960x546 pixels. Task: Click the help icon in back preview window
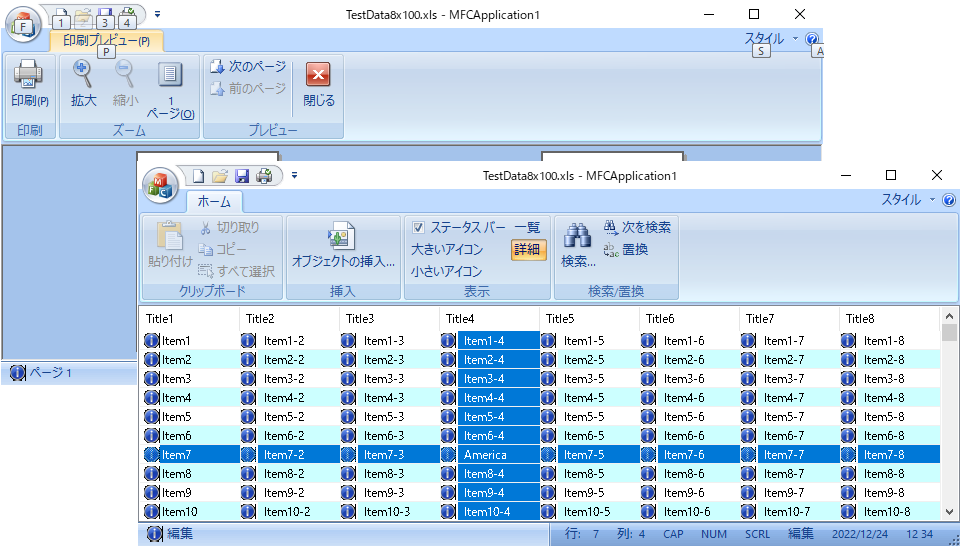point(812,39)
